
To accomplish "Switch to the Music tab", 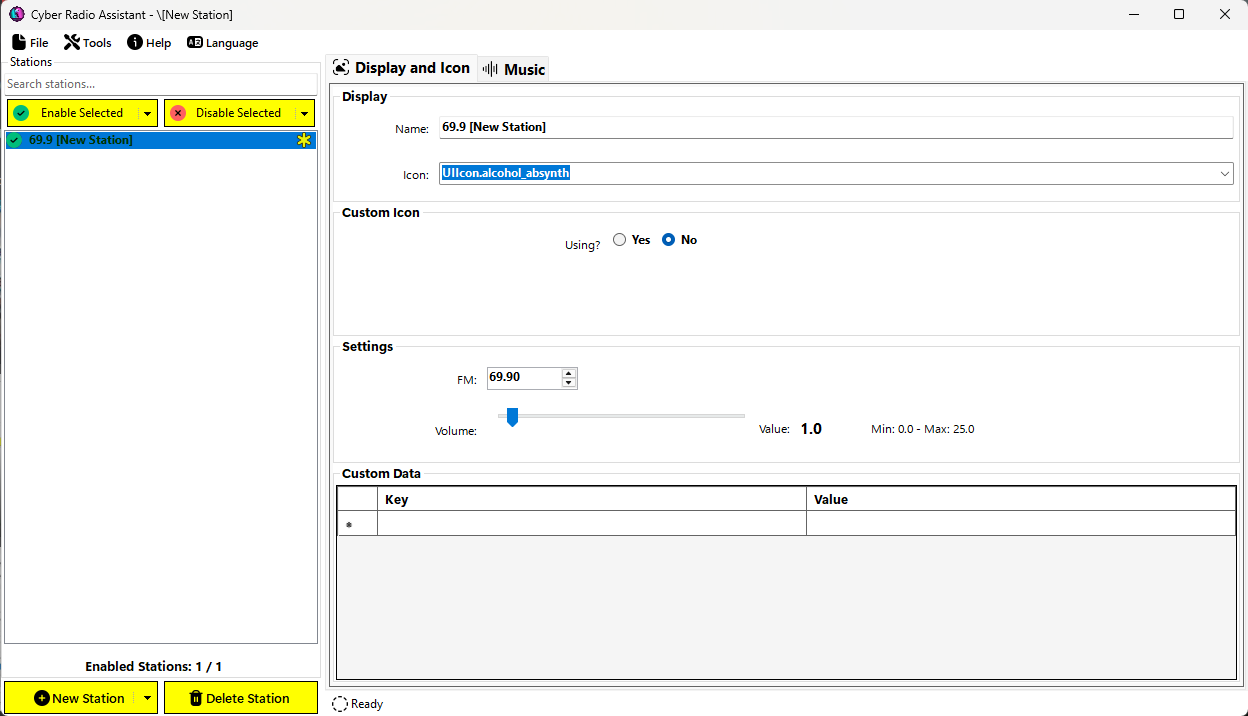I will click(x=514, y=69).
